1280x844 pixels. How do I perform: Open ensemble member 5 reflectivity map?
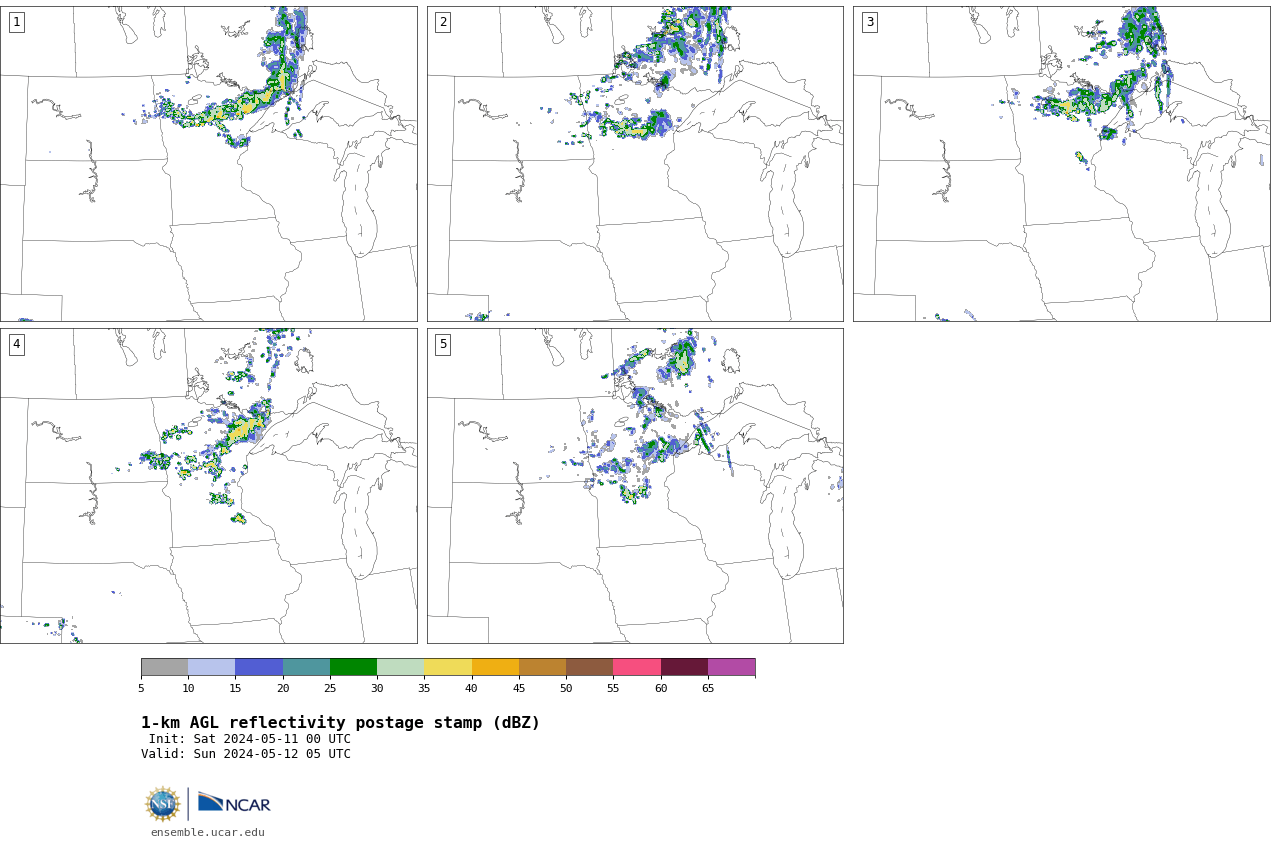coord(635,486)
